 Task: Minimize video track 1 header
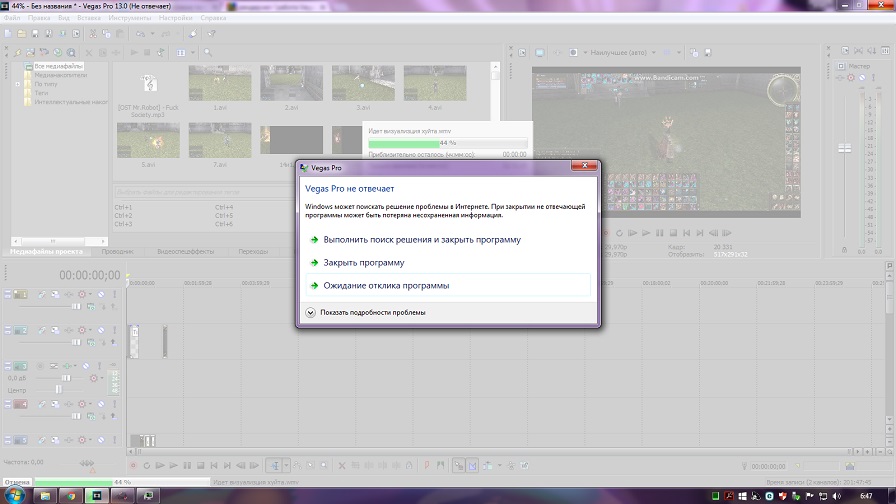[8, 294]
